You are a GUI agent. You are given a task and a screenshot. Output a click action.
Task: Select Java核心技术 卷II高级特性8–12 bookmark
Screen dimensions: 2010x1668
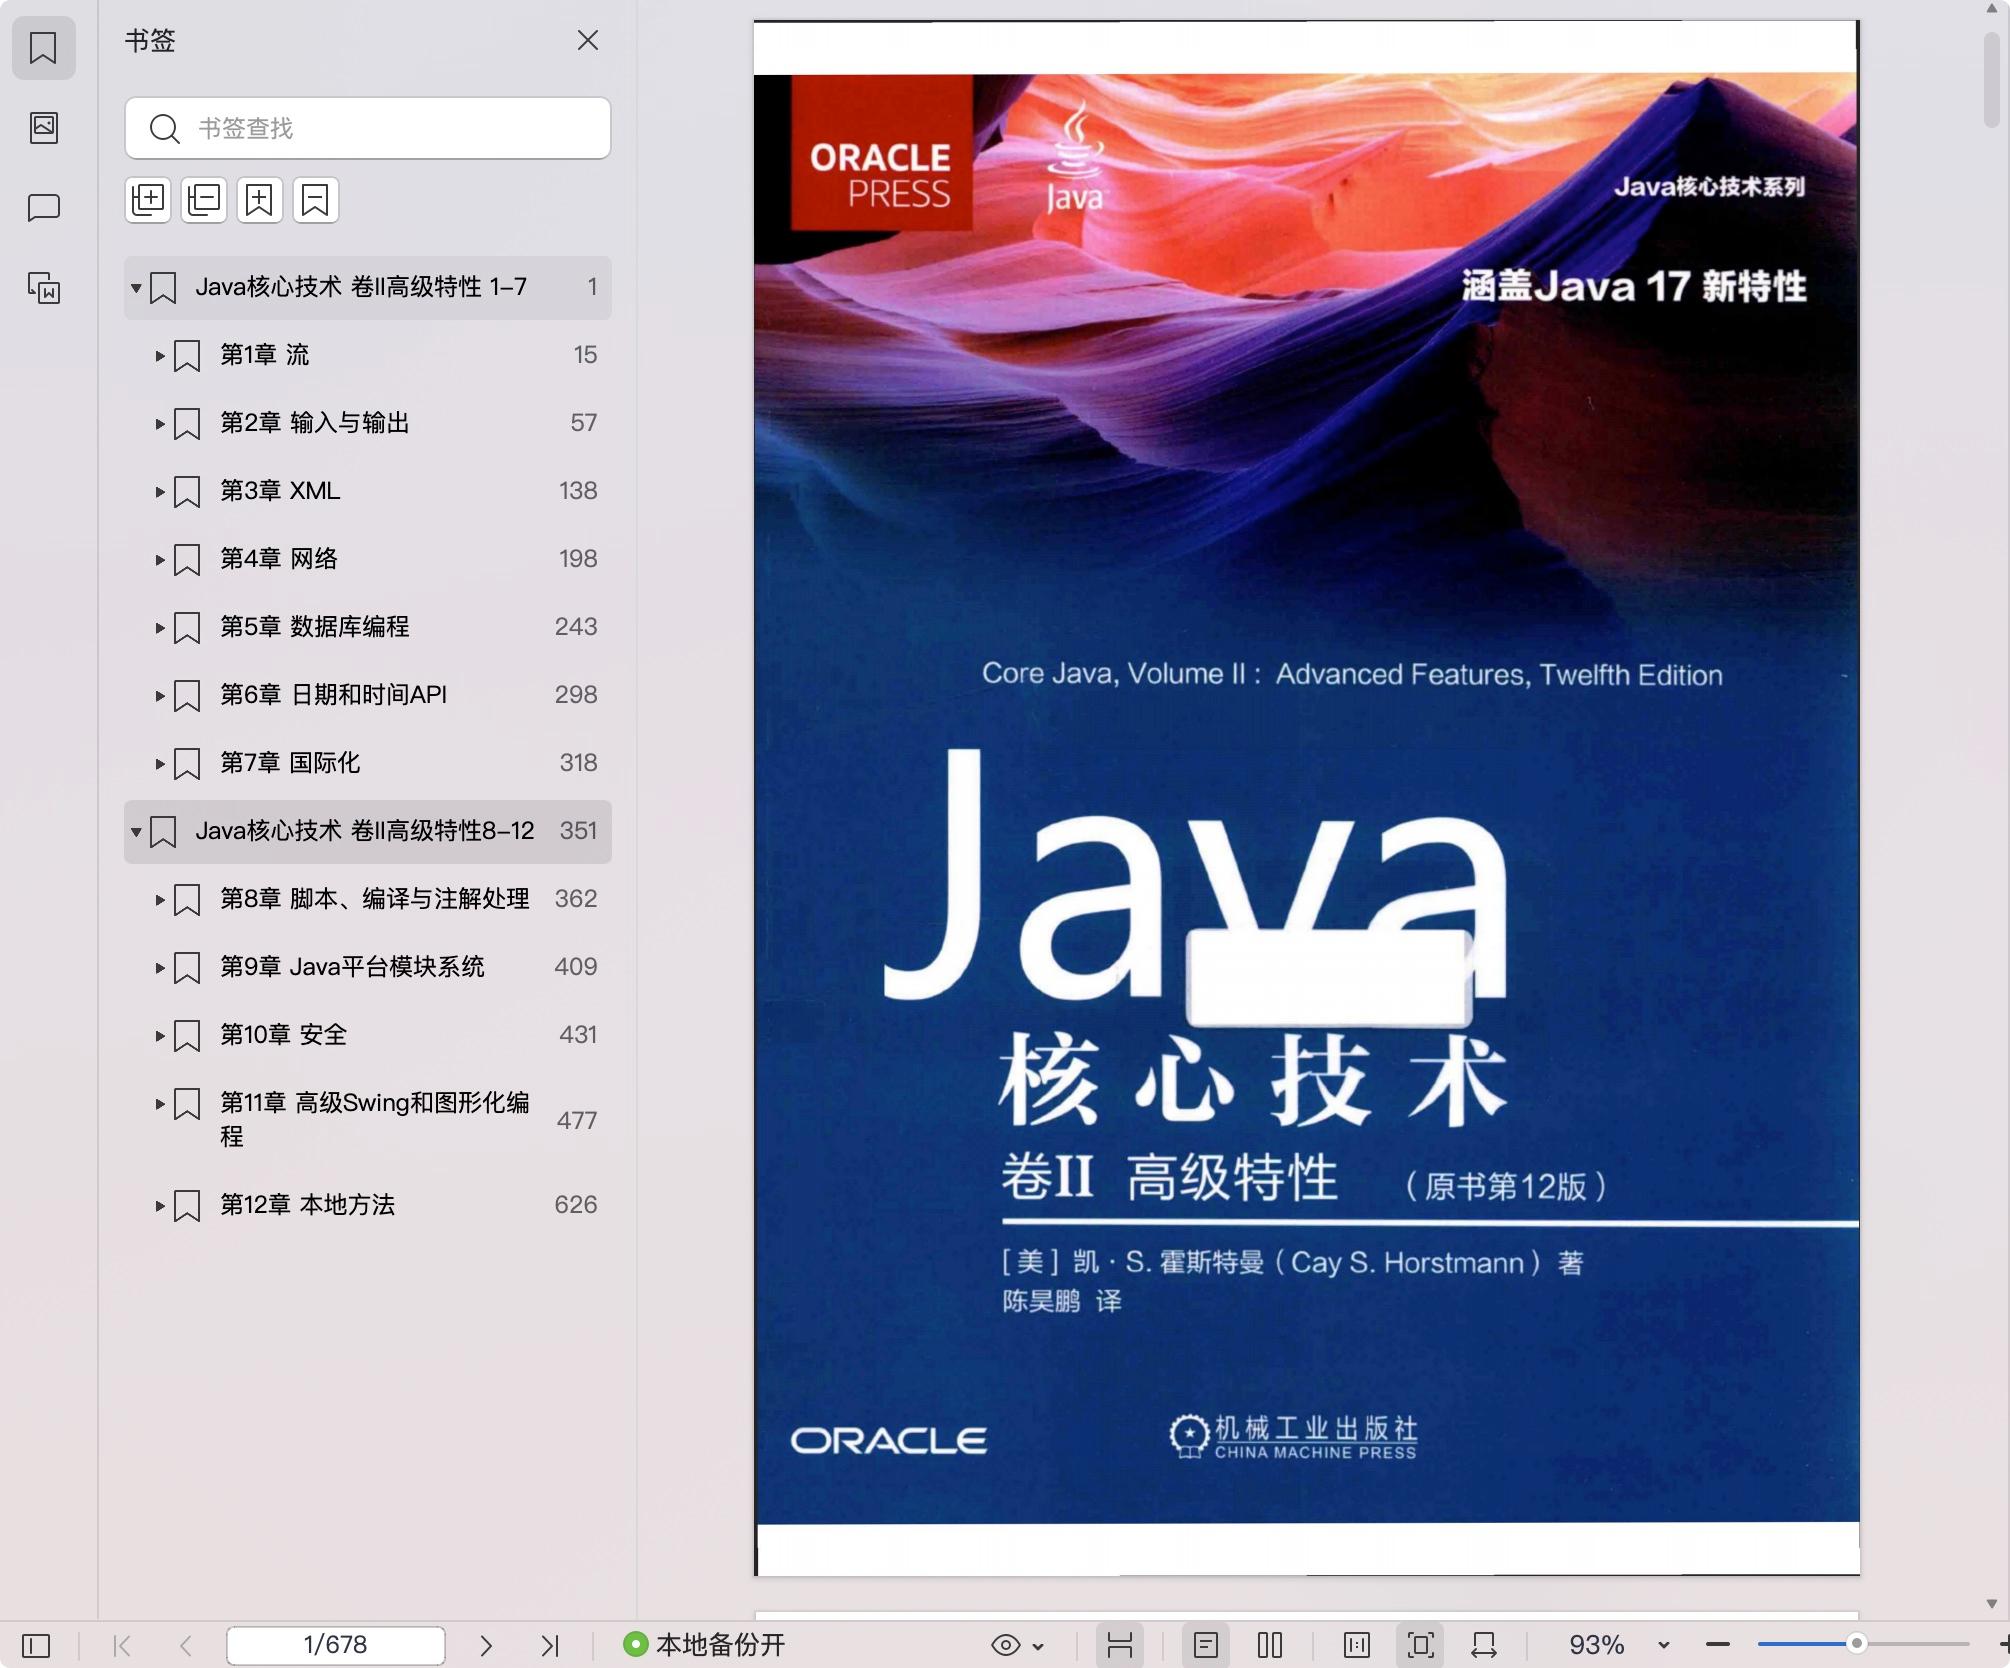point(368,832)
